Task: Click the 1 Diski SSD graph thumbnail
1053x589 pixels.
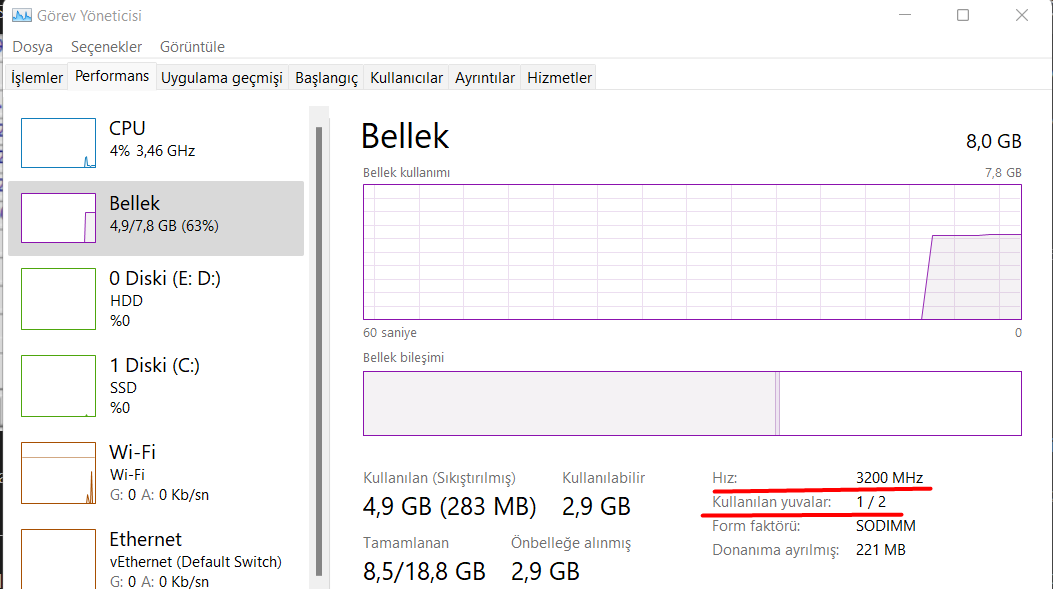Action: 58,385
